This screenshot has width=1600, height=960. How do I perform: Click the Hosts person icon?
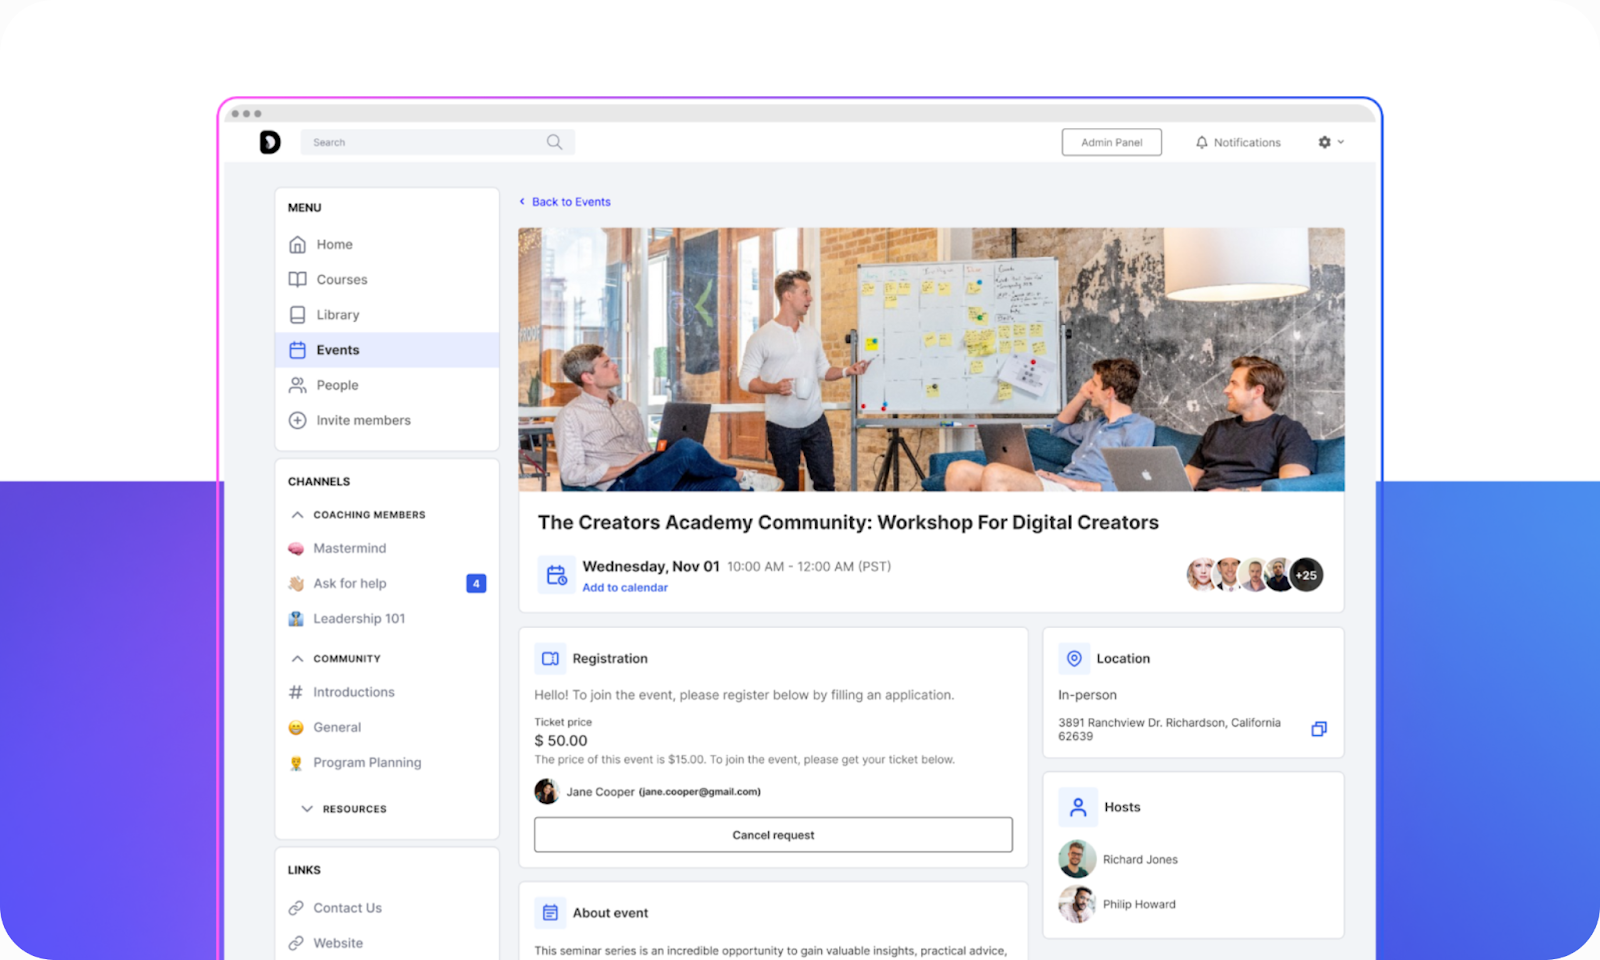click(x=1078, y=807)
